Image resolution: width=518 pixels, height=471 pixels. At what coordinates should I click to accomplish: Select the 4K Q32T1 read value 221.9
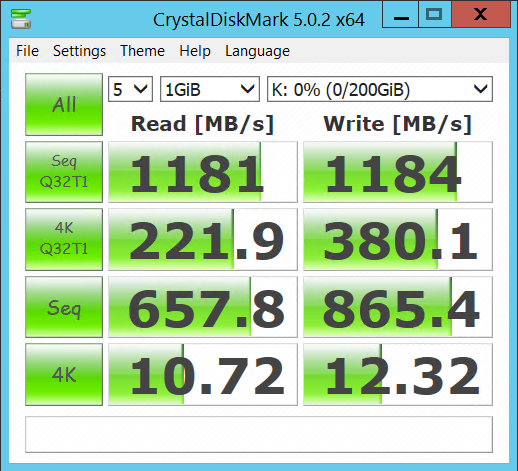click(x=203, y=239)
